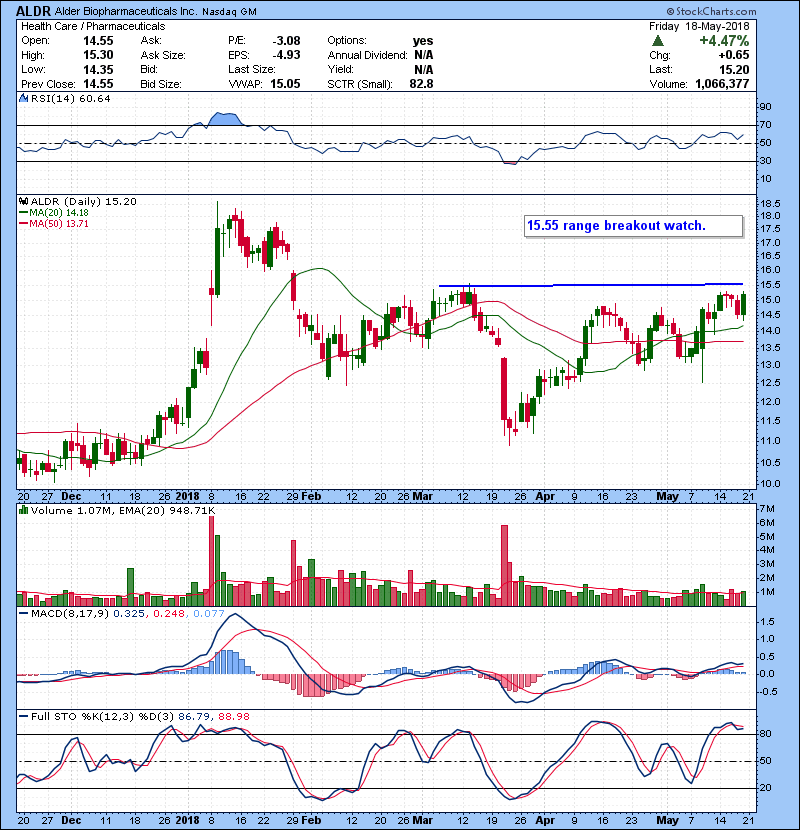Click the High value 15.30
The width and height of the screenshot is (800, 830).
coord(98,55)
